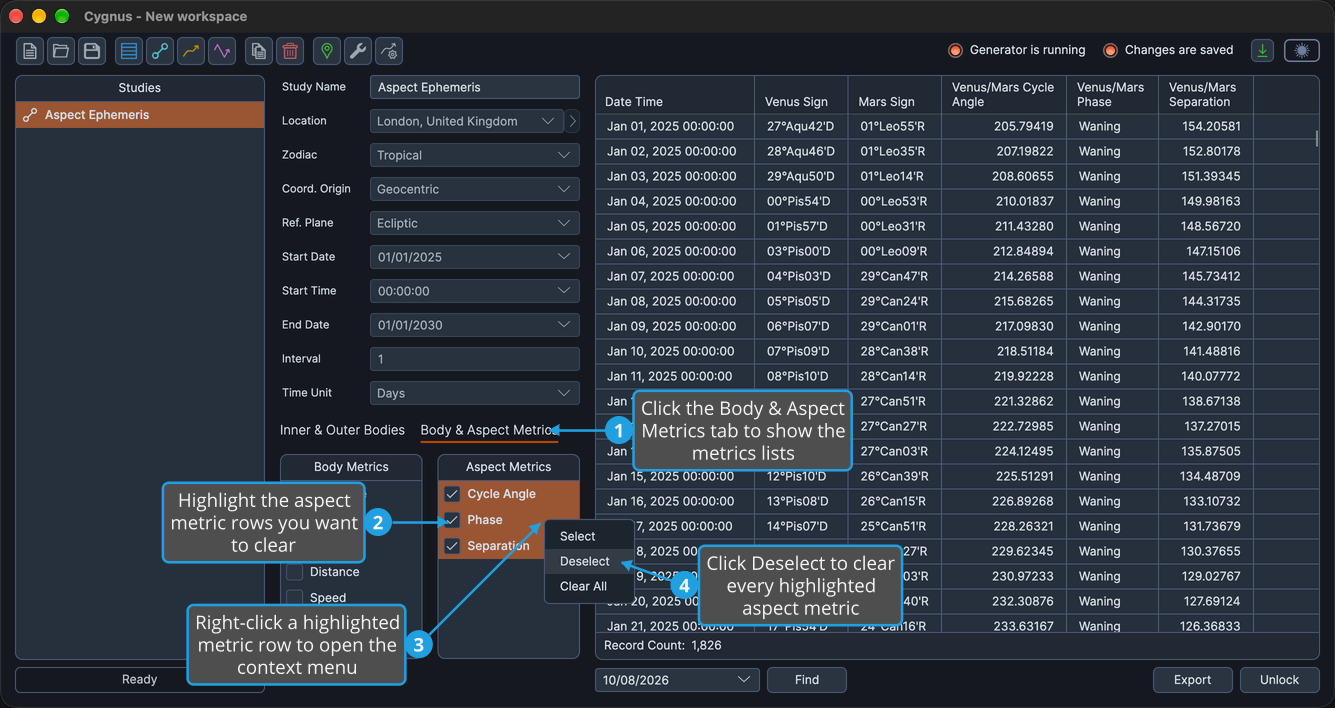Image resolution: width=1335 pixels, height=708 pixels.
Task: Click the 01°Leo35'R Mars sign cell
Action: coord(895,152)
